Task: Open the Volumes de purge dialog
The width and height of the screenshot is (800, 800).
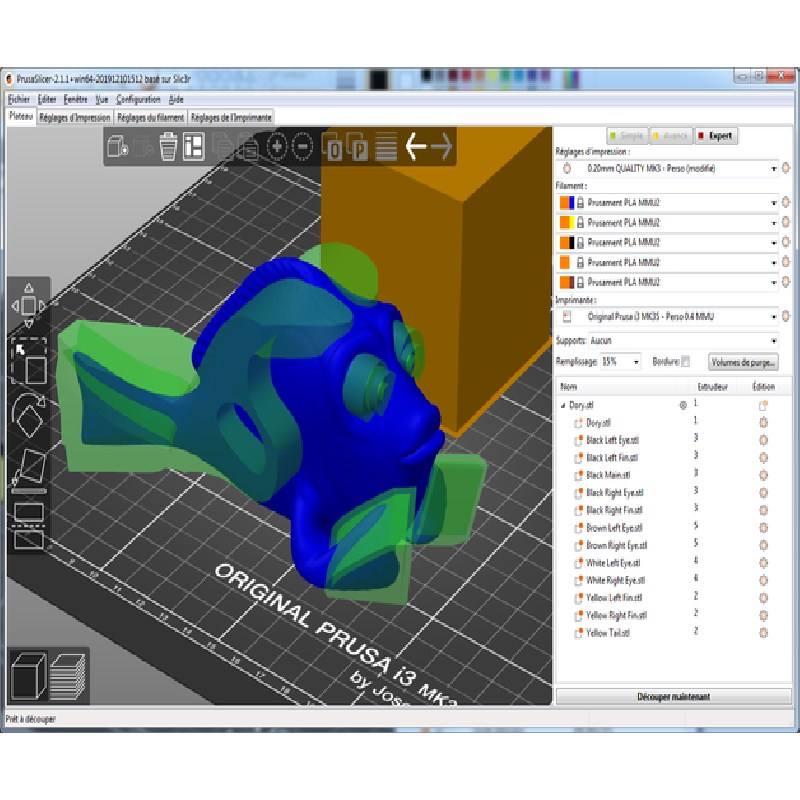Action: click(x=743, y=362)
